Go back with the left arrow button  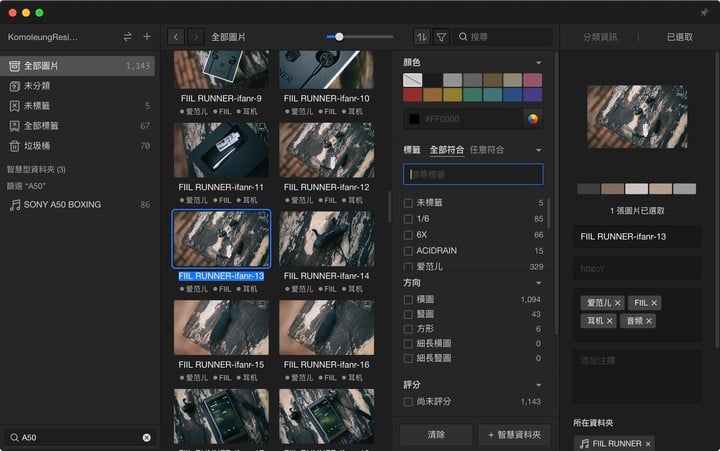pyautogui.click(x=176, y=37)
